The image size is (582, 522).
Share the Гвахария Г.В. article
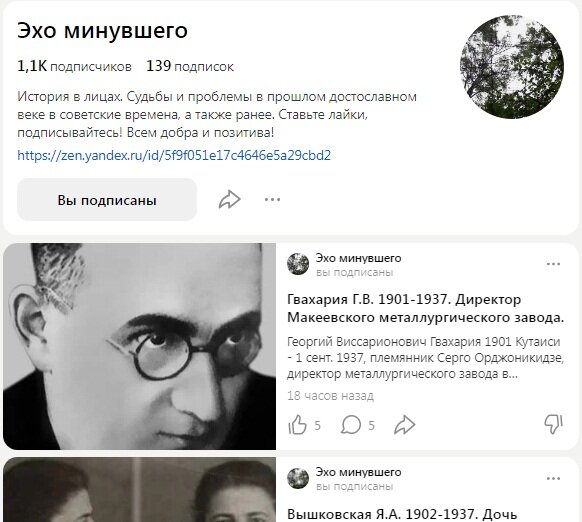pos(404,425)
